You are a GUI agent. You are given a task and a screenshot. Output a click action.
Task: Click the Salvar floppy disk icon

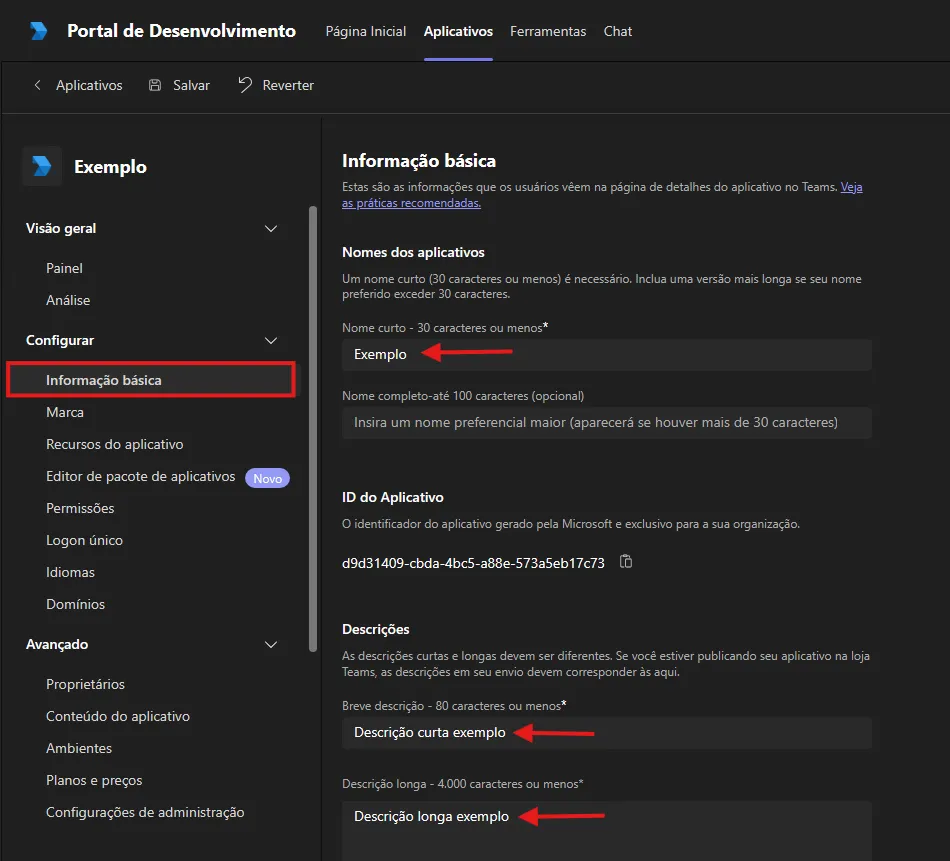[155, 85]
